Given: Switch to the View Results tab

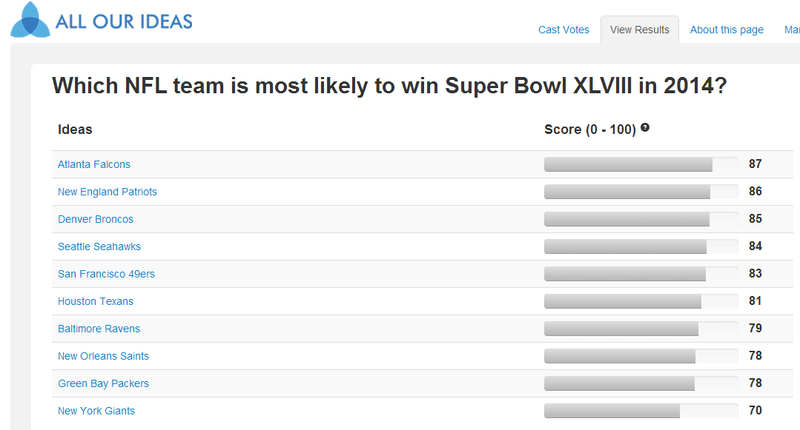Looking at the screenshot, I should coord(639,30).
